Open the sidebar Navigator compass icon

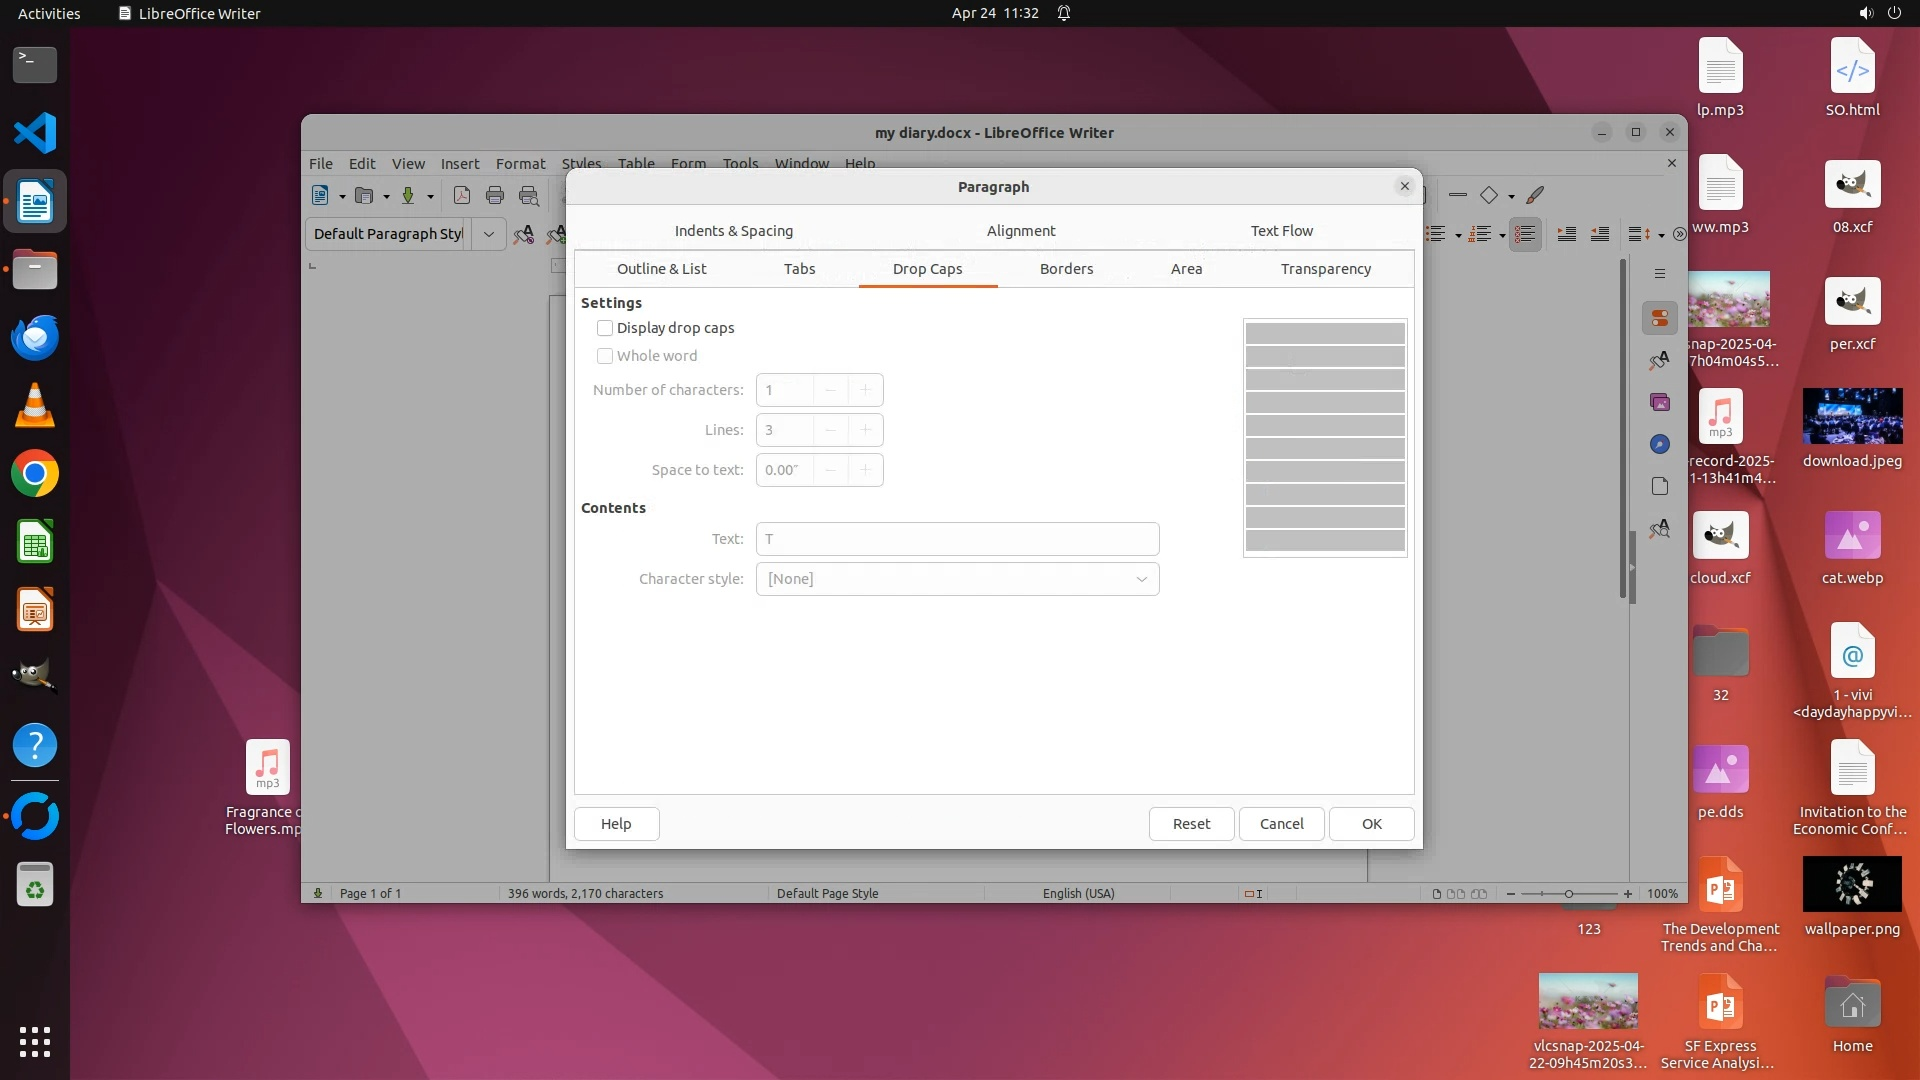pyautogui.click(x=1660, y=444)
